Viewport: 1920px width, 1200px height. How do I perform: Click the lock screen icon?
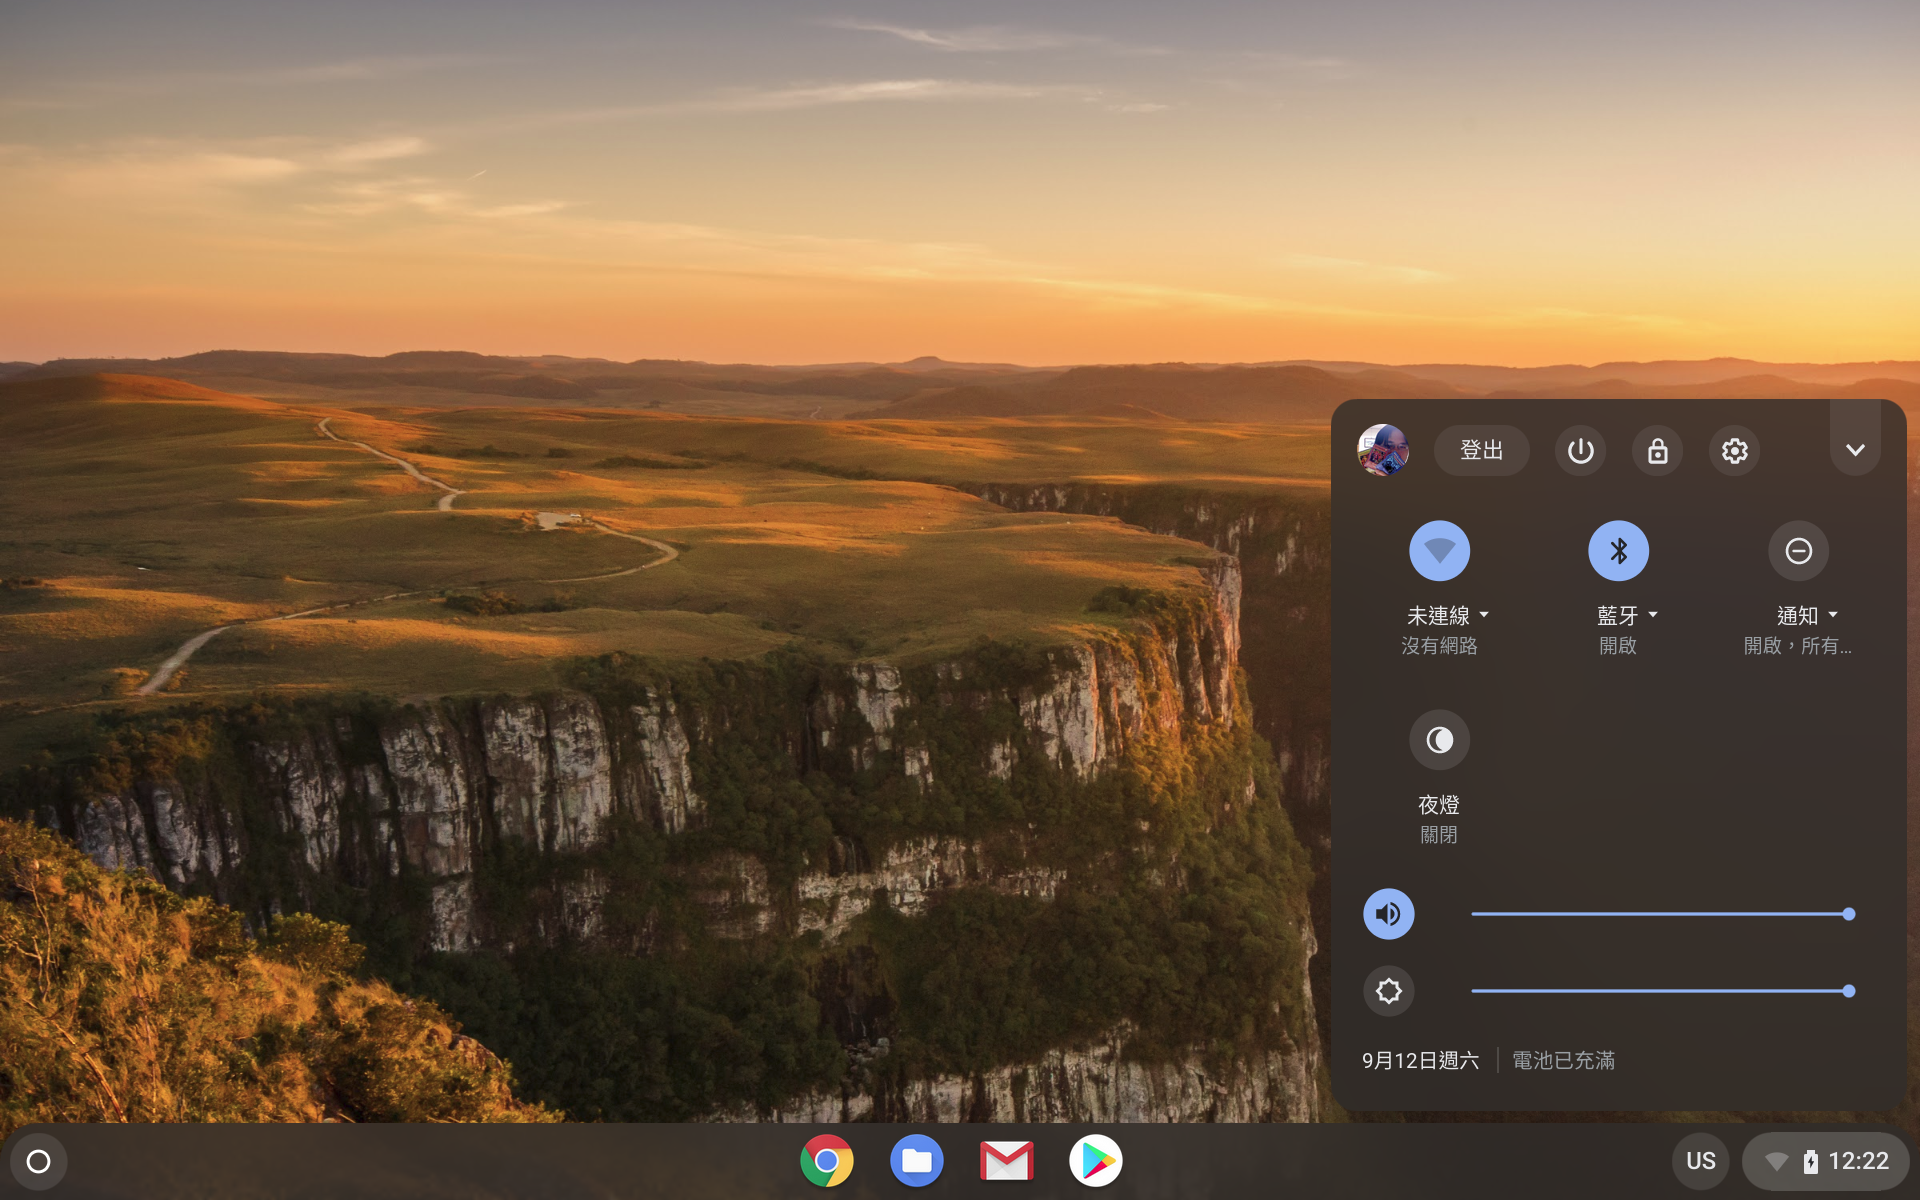[x=1657, y=451]
